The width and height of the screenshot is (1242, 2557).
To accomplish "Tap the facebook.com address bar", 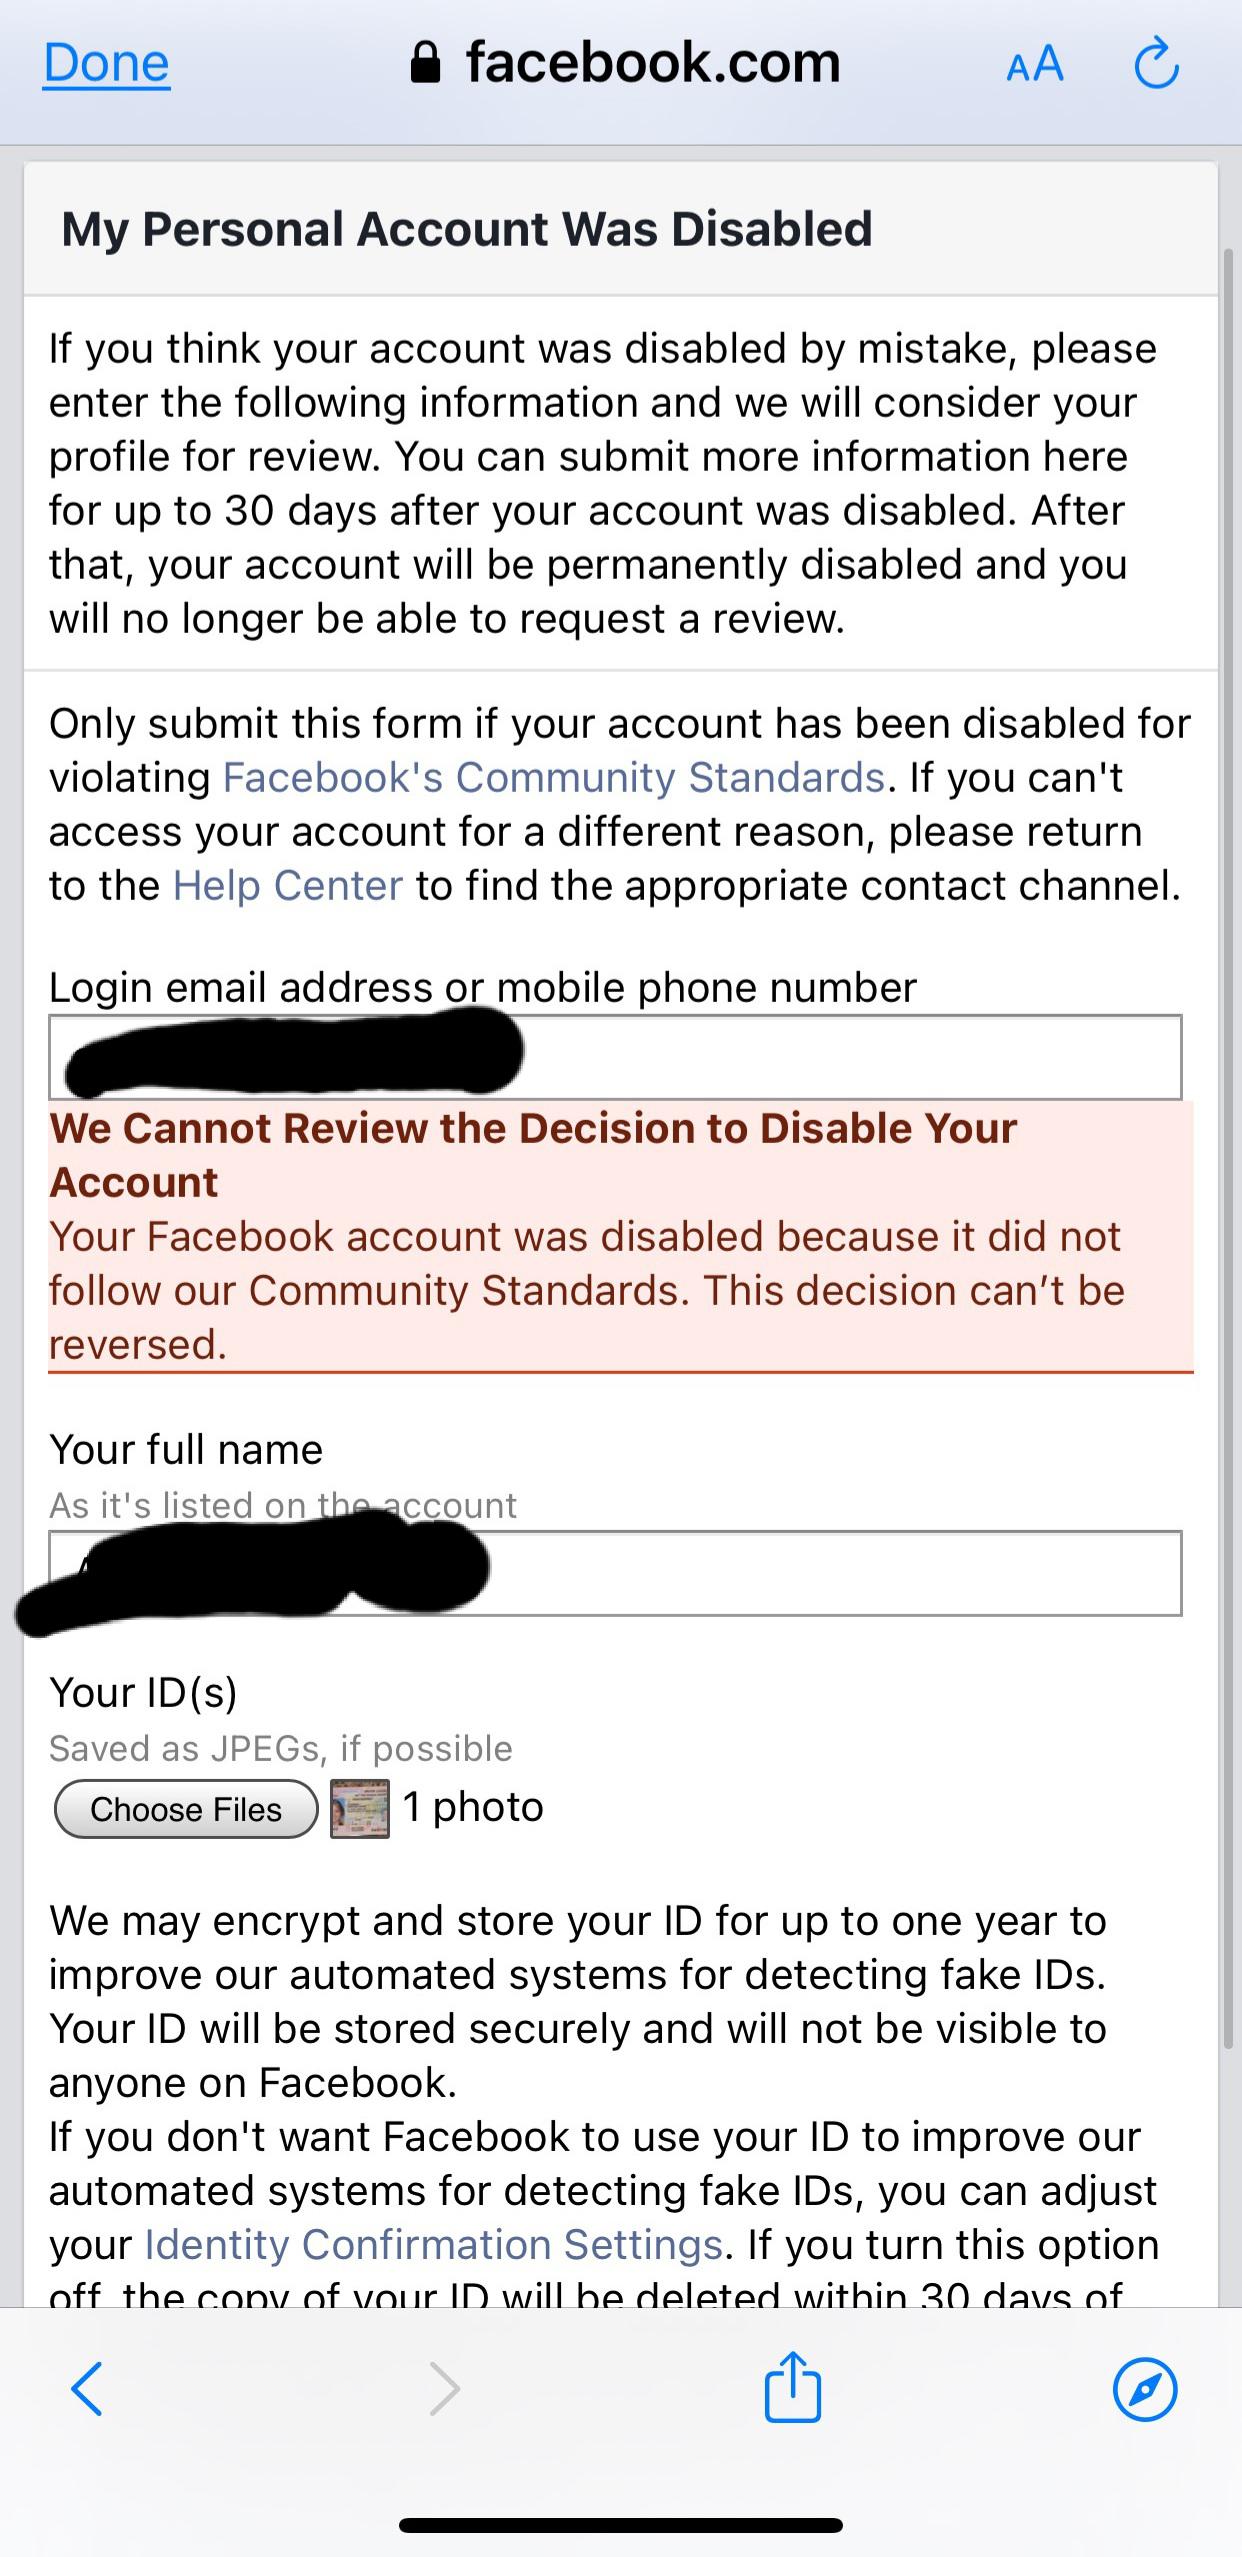I will 650,63.
